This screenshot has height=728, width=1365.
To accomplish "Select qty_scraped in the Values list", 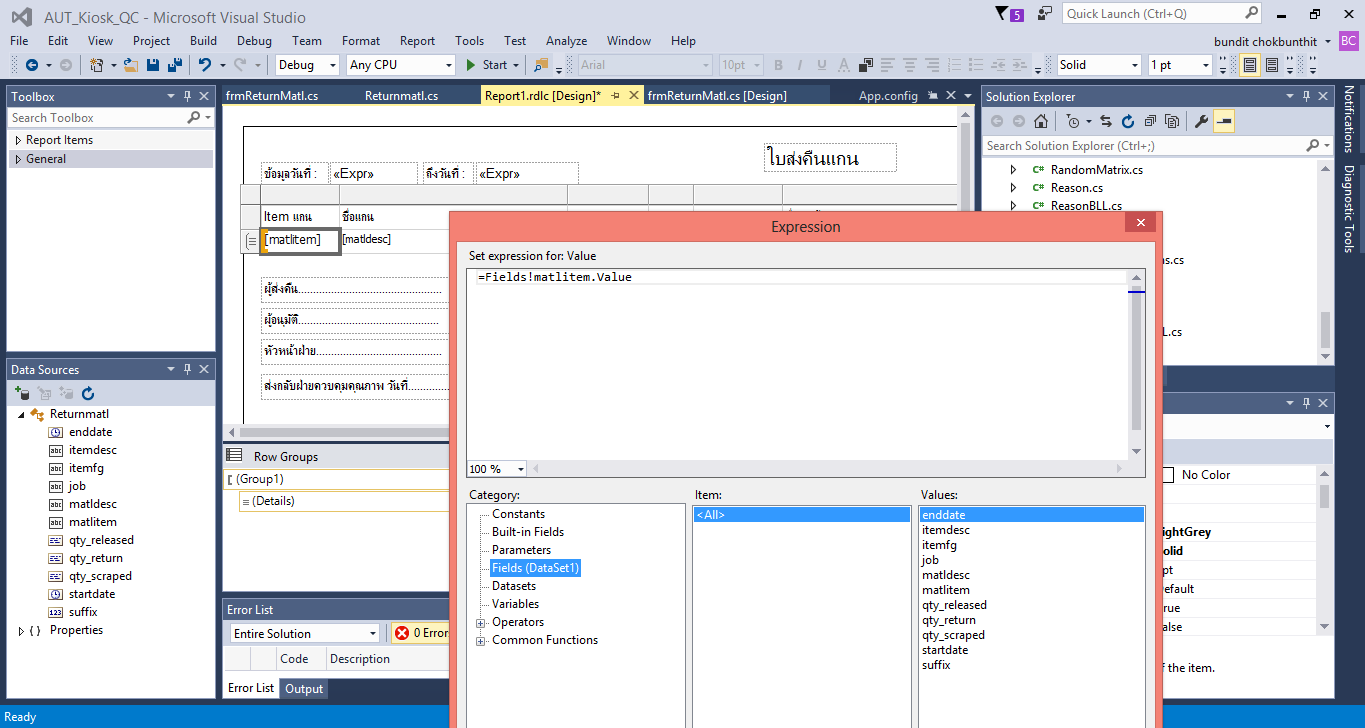I will tap(954, 635).
